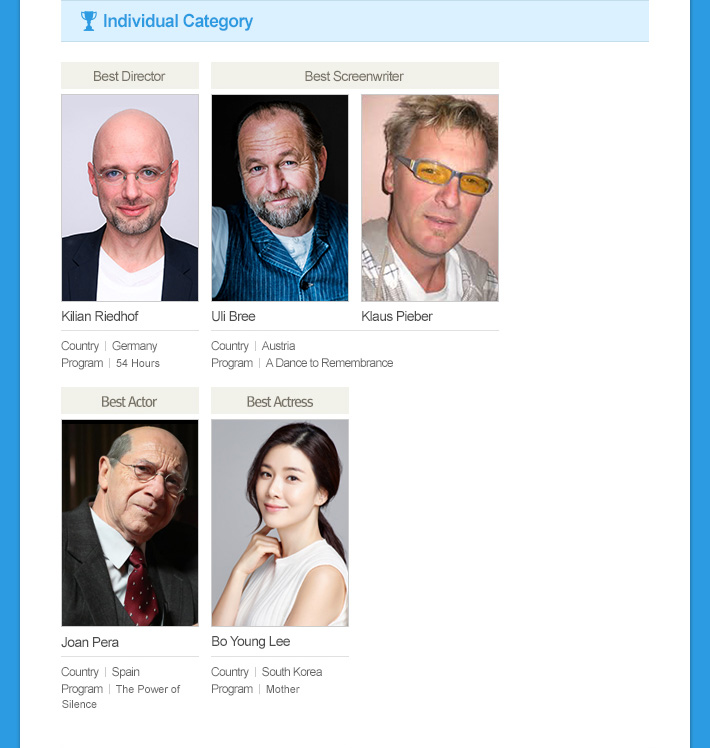710x748 pixels.
Task: Click the program The Power of Silence
Action: 121,696
